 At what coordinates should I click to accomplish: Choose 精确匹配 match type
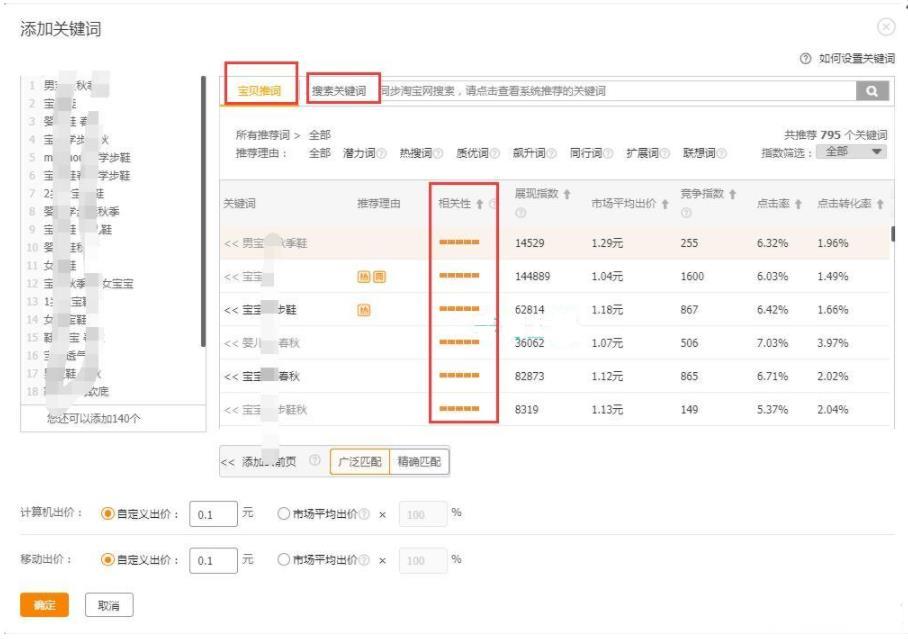[418, 461]
